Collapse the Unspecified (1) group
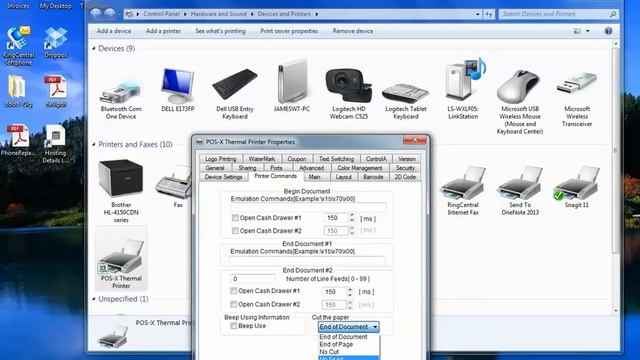This screenshot has width=640, height=360. point(94,299)
